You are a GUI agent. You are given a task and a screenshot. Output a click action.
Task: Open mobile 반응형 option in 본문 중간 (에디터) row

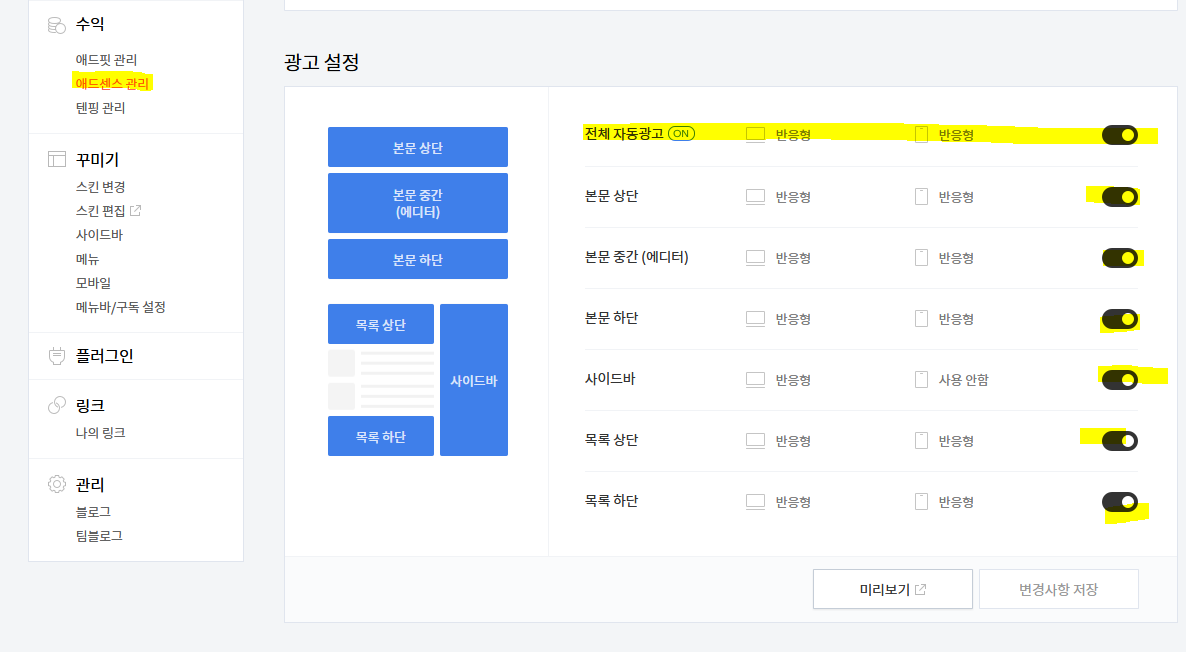pos(956,258)
